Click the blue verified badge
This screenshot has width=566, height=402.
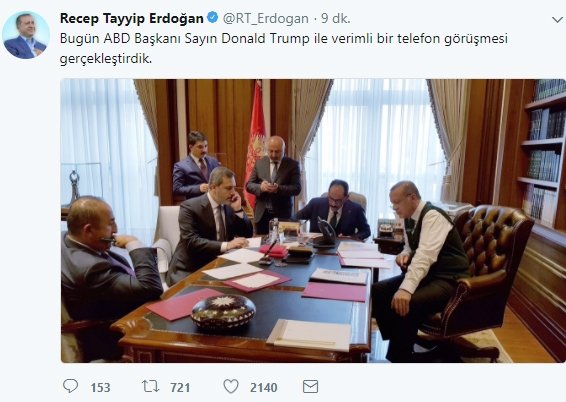pyautogui.click(x=212, y=17)
